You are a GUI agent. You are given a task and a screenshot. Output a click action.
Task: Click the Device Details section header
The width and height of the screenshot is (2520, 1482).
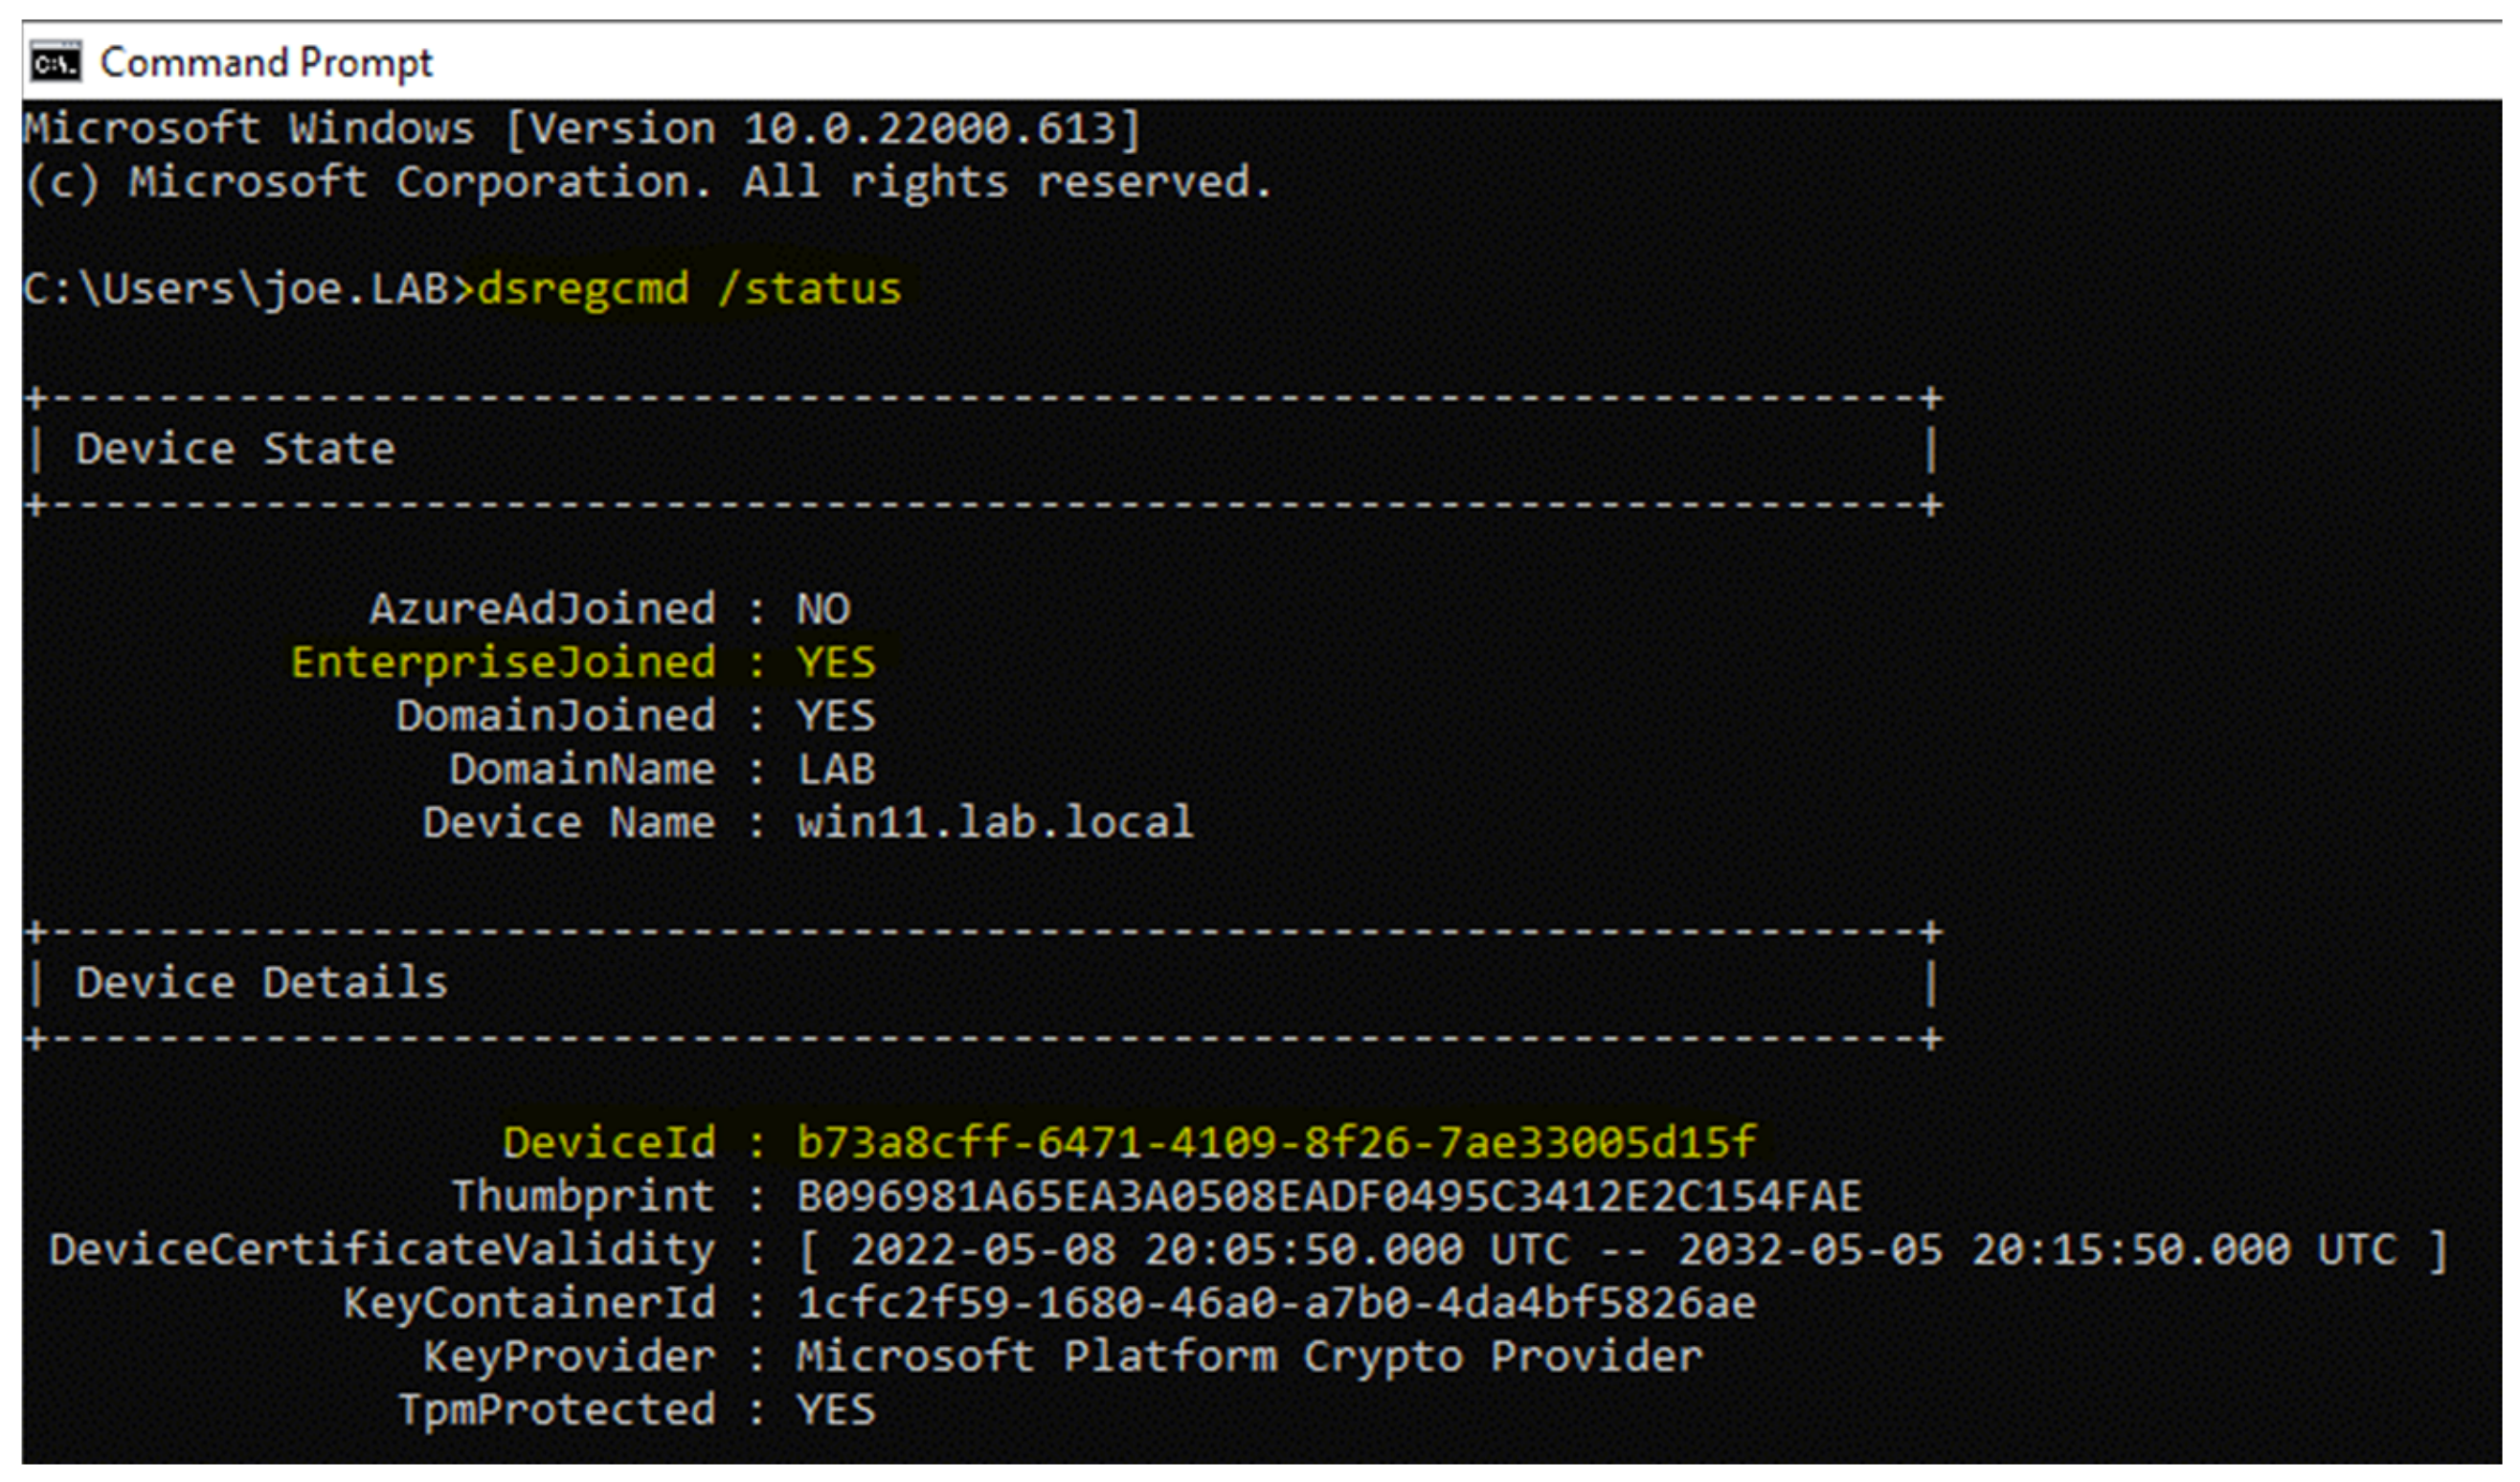tap(261, 983)
